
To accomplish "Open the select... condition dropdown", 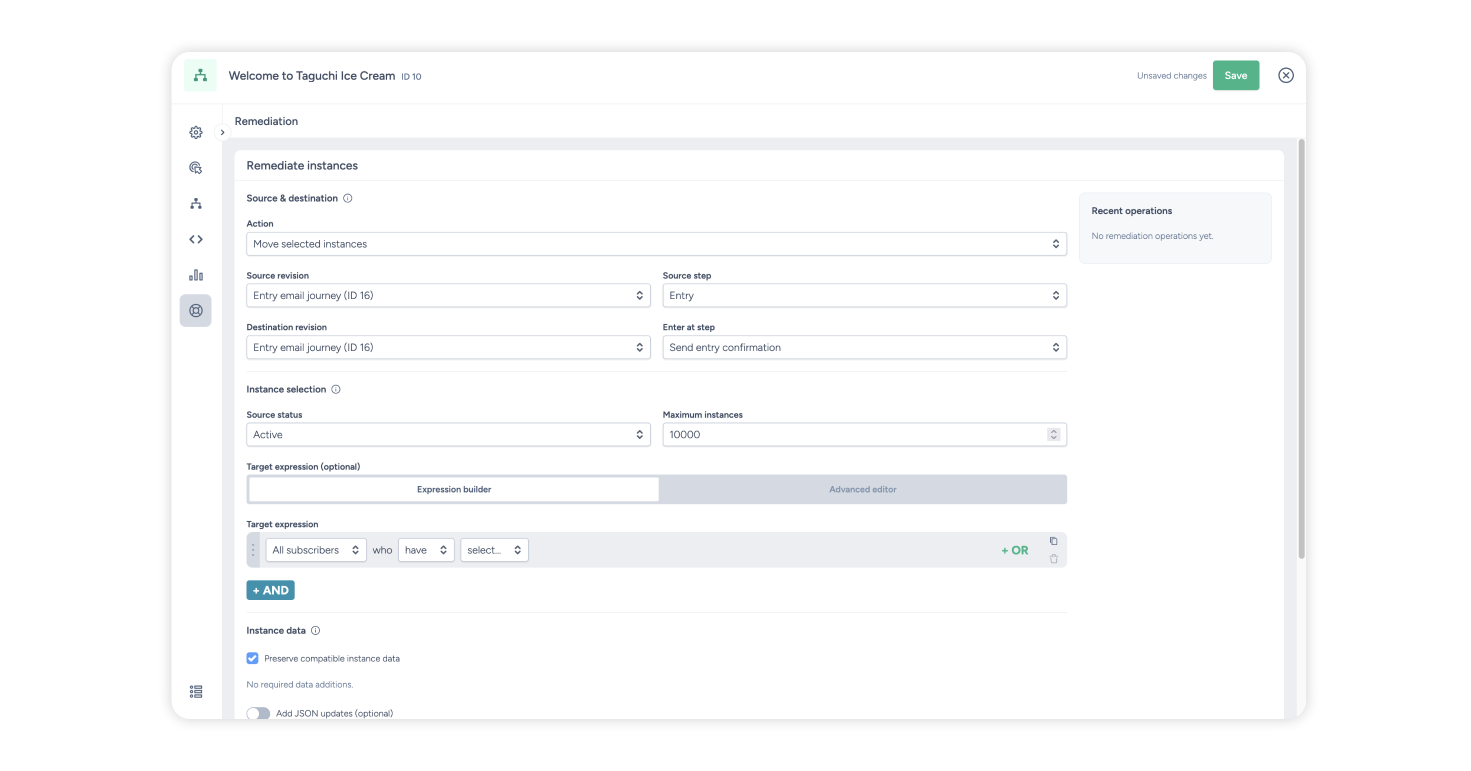I will point(495,550).
